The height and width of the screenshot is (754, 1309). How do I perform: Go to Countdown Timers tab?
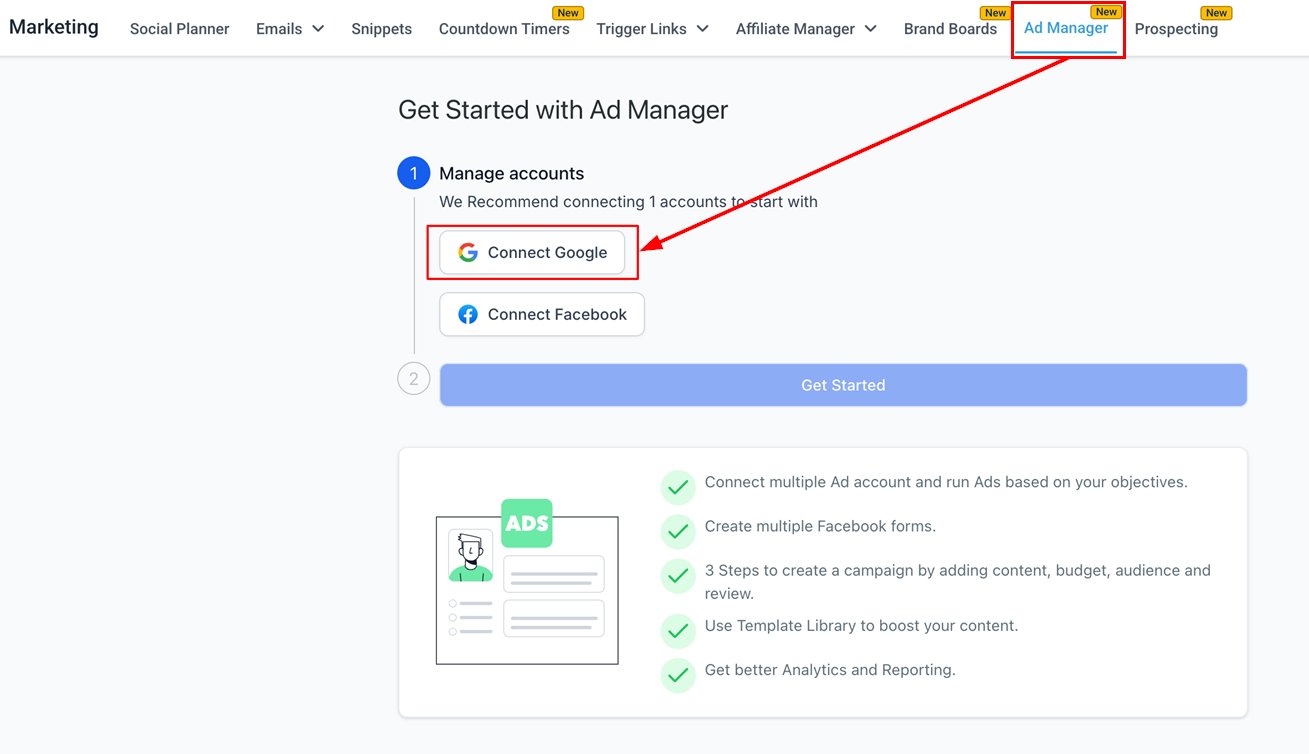[x=504, y=29]
